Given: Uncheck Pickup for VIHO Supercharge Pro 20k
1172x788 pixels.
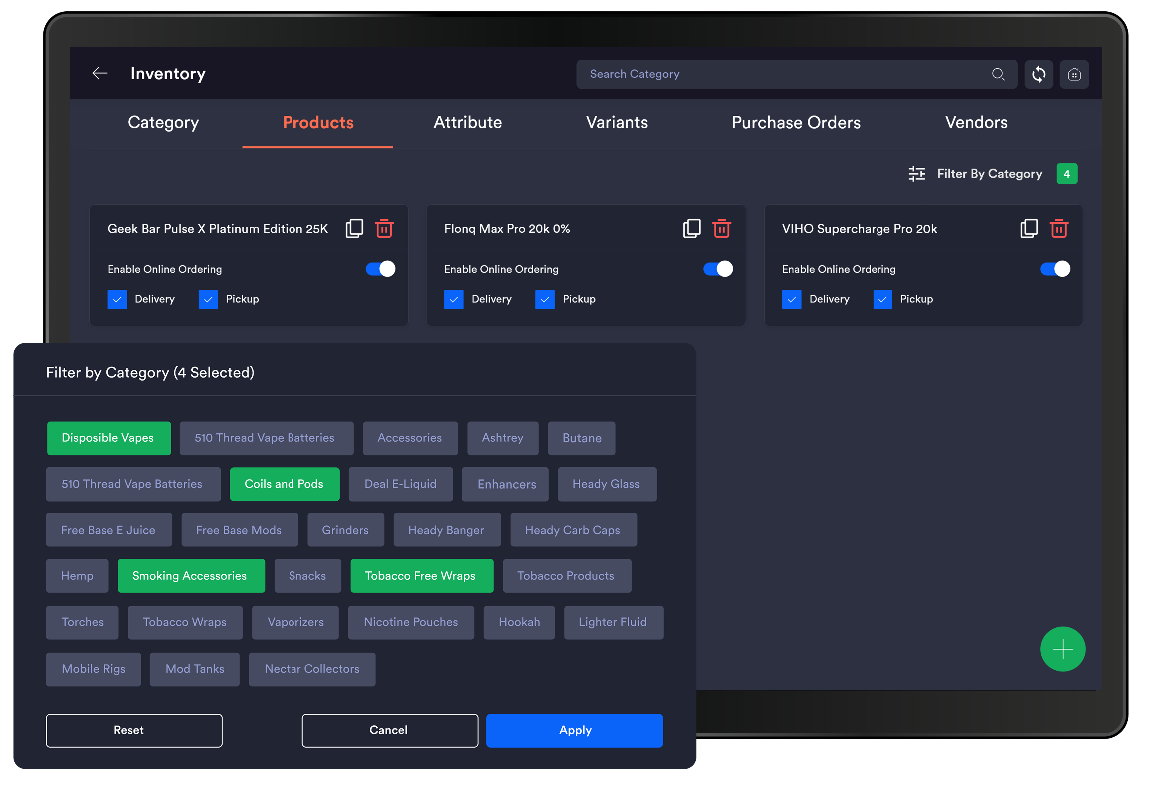Looking at the screenshot, I should [883, 299].
